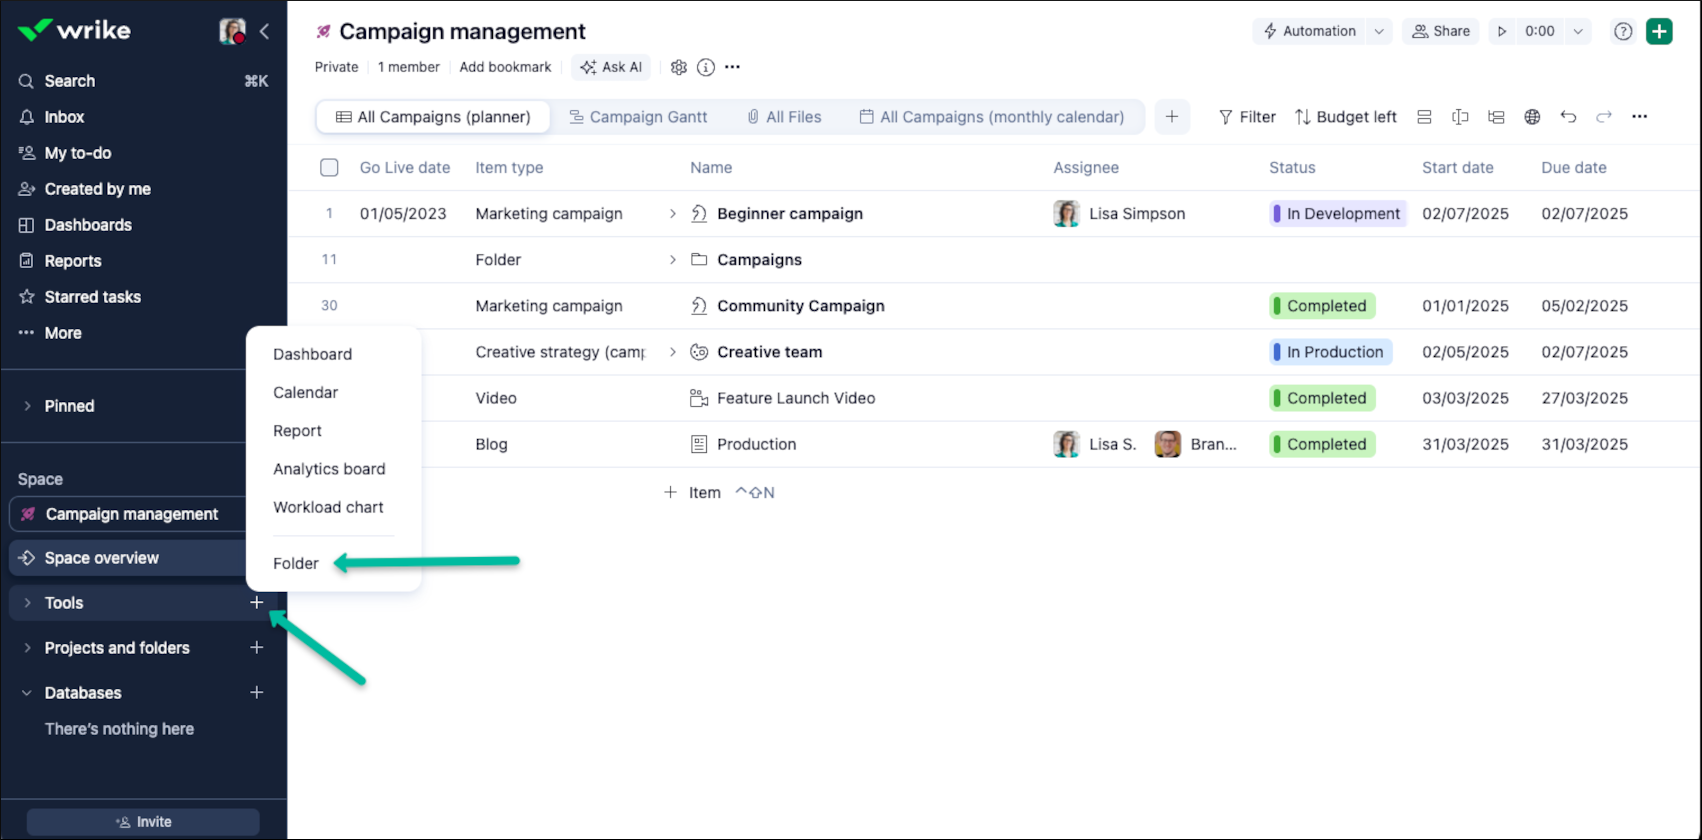The image size is (1702, 840).
Task: Expand the Pinned section in sidebar
Action: (27, 406)
